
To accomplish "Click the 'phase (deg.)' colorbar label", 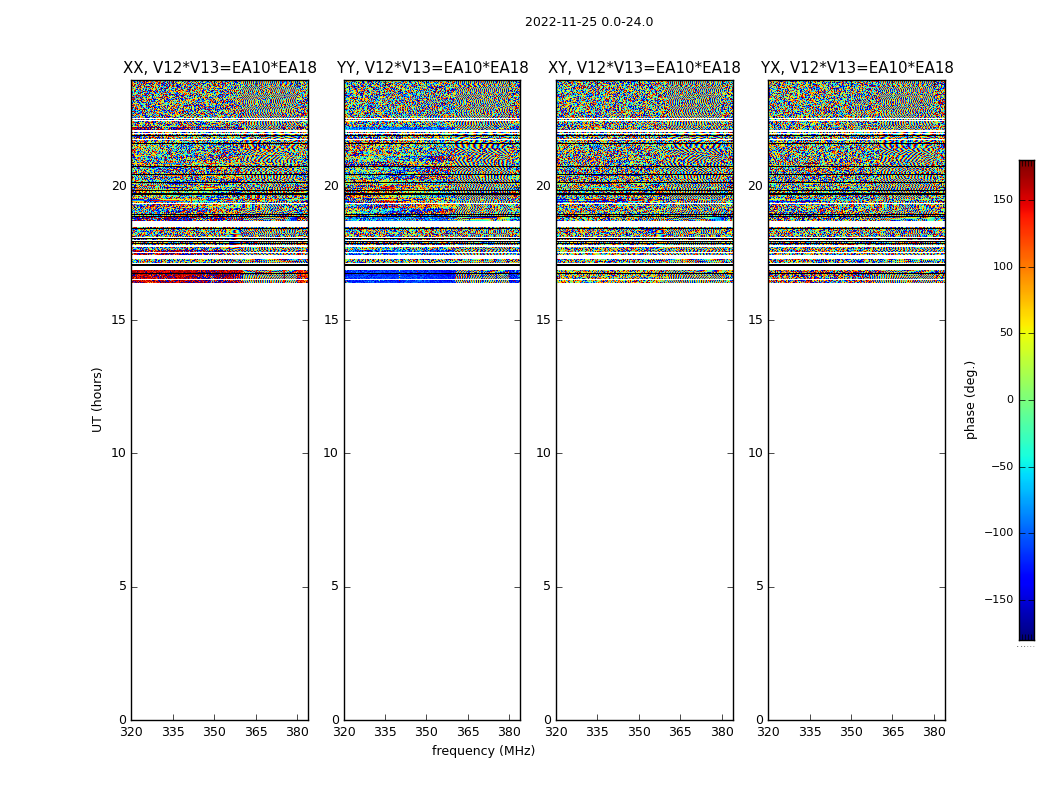I will click(970, 400).
